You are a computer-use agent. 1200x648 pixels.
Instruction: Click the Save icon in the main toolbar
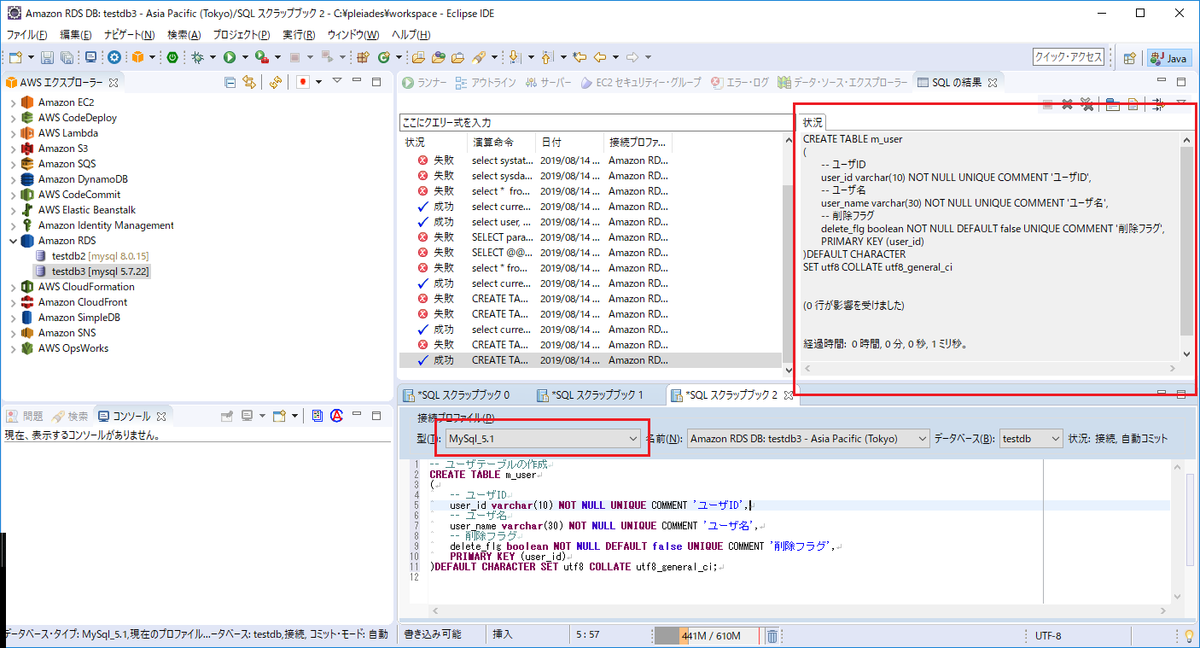tap(48, 57)
